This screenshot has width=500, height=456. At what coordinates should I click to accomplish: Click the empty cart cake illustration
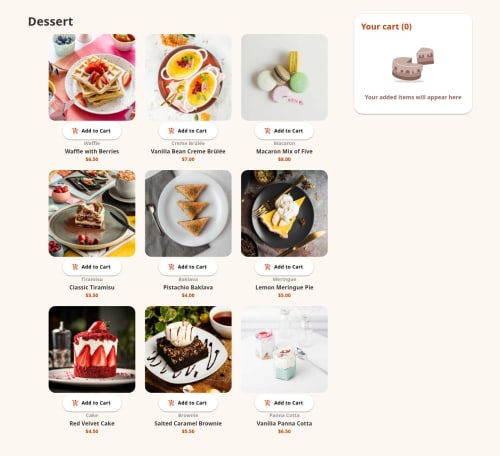click(413, 64)
